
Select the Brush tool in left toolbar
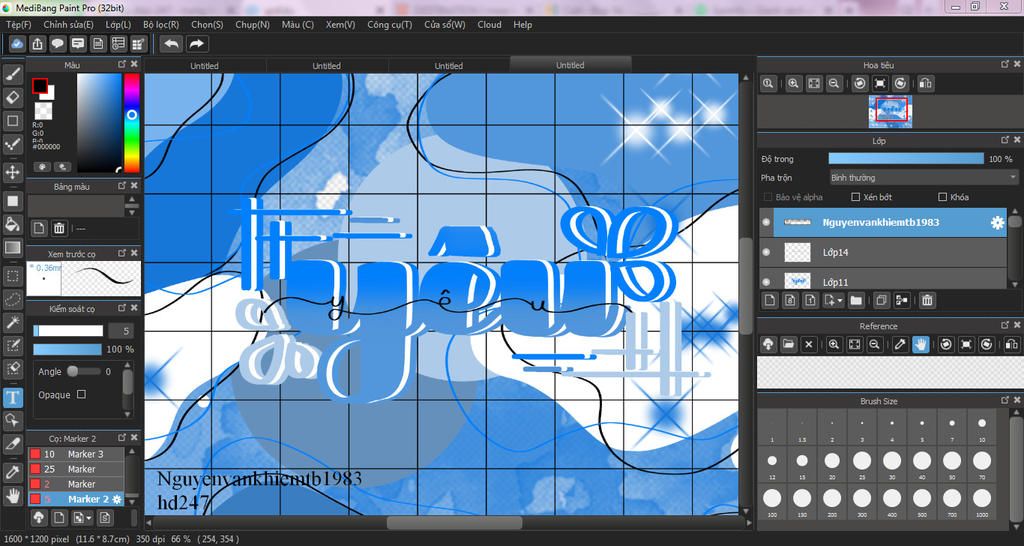coord(12,74)
